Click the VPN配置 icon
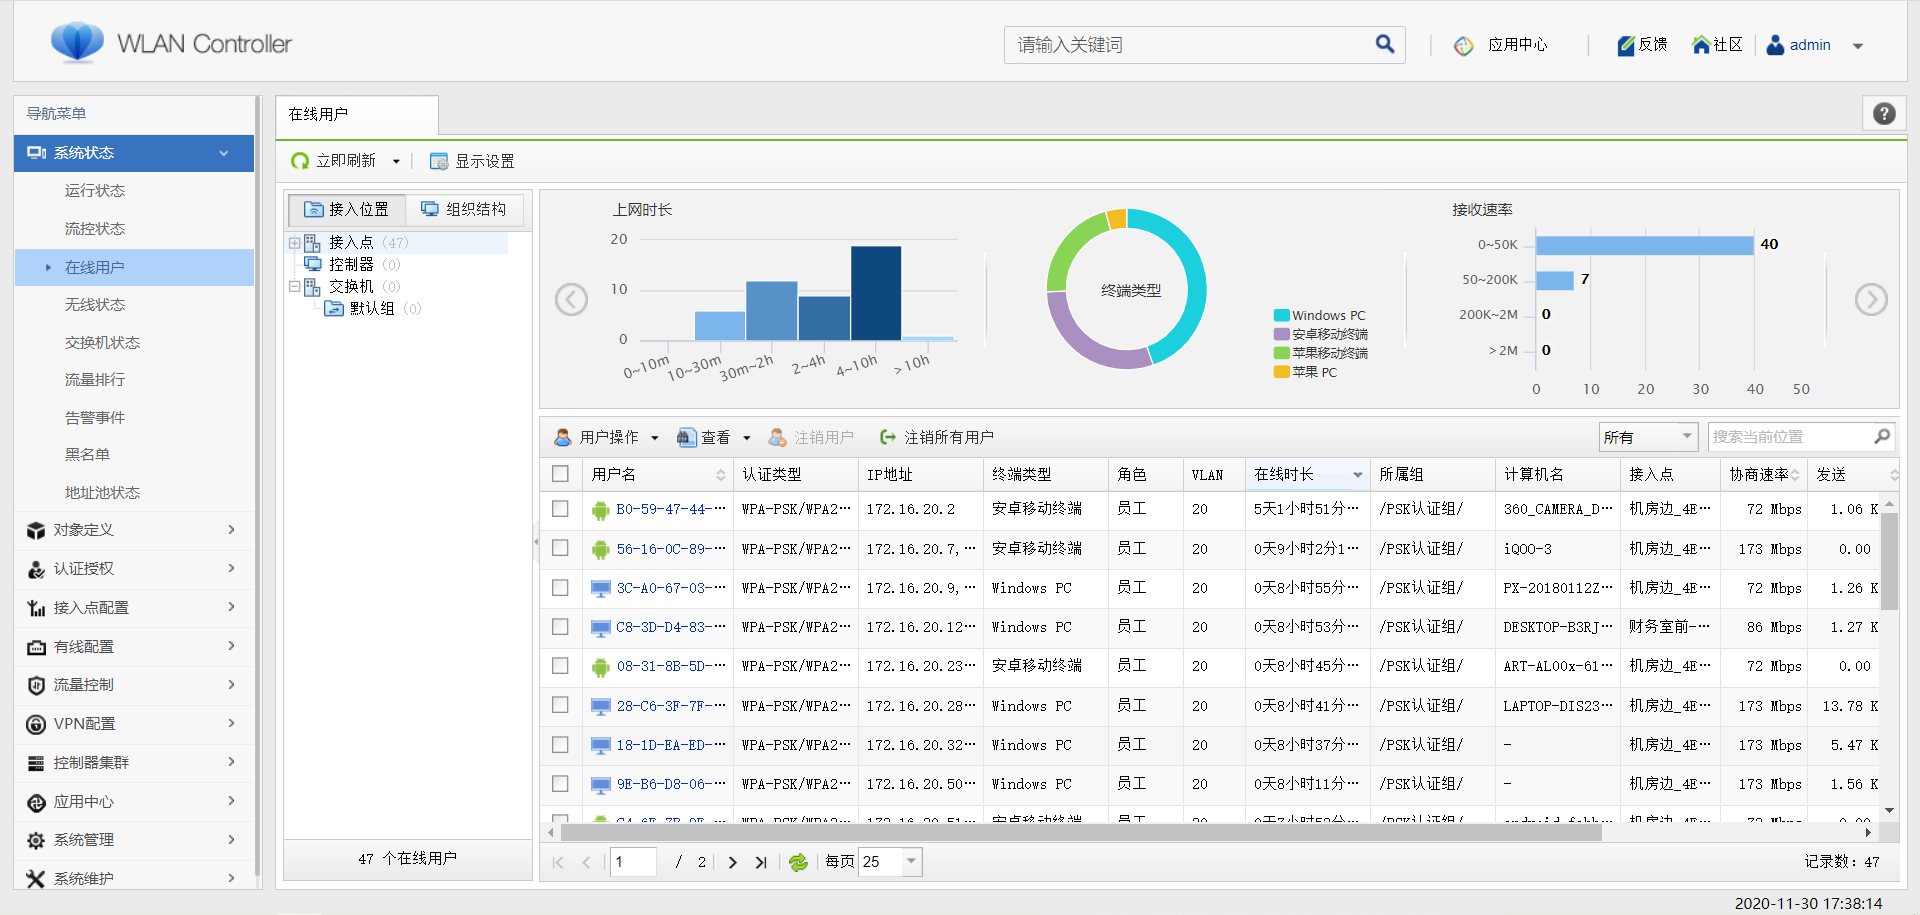Screen dimensions: 1920x915 pyautogui.click(x=36, y=724)
